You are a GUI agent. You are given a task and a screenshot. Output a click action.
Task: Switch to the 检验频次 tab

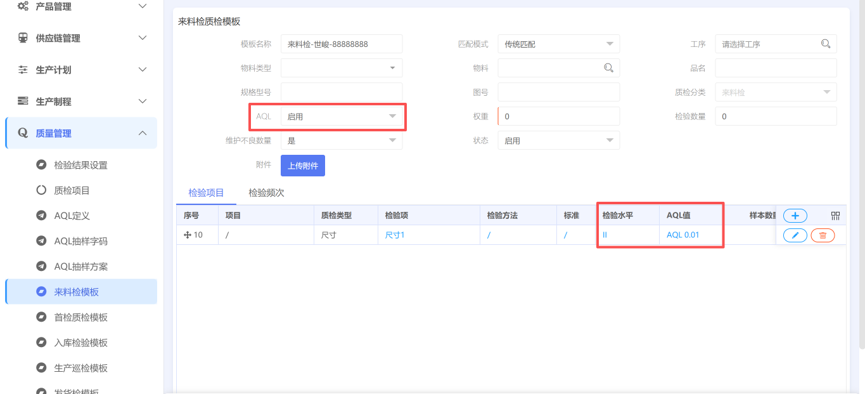[266, 193]
